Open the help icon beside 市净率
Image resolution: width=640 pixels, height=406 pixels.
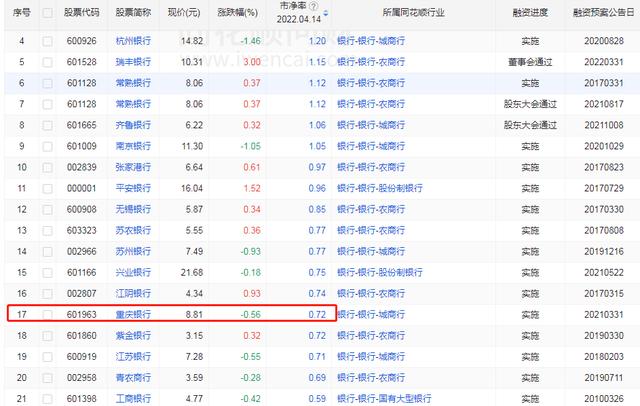[x=313, y=6]
